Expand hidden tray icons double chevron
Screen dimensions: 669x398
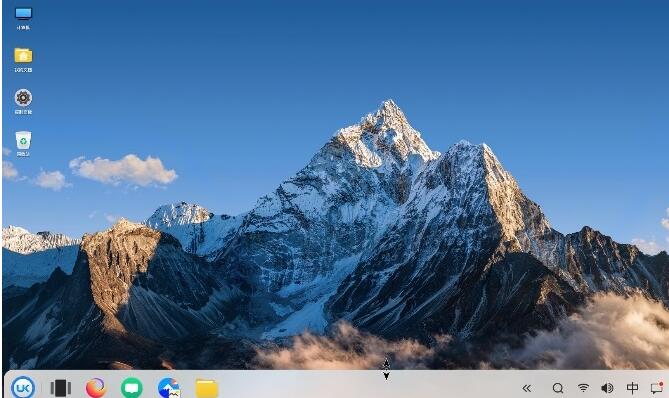pos(527,388)
